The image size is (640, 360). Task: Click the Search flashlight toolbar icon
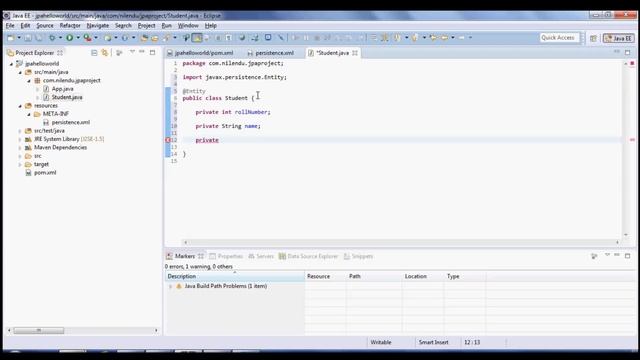167,38
